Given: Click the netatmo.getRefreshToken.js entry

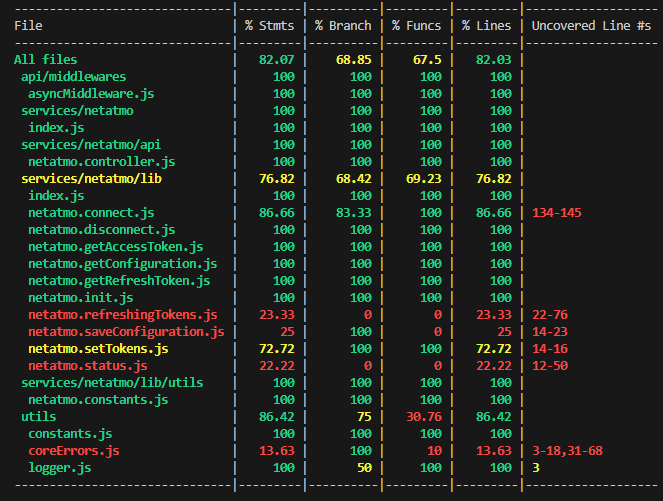Looking at the screenshot, I should pos(118,281).
